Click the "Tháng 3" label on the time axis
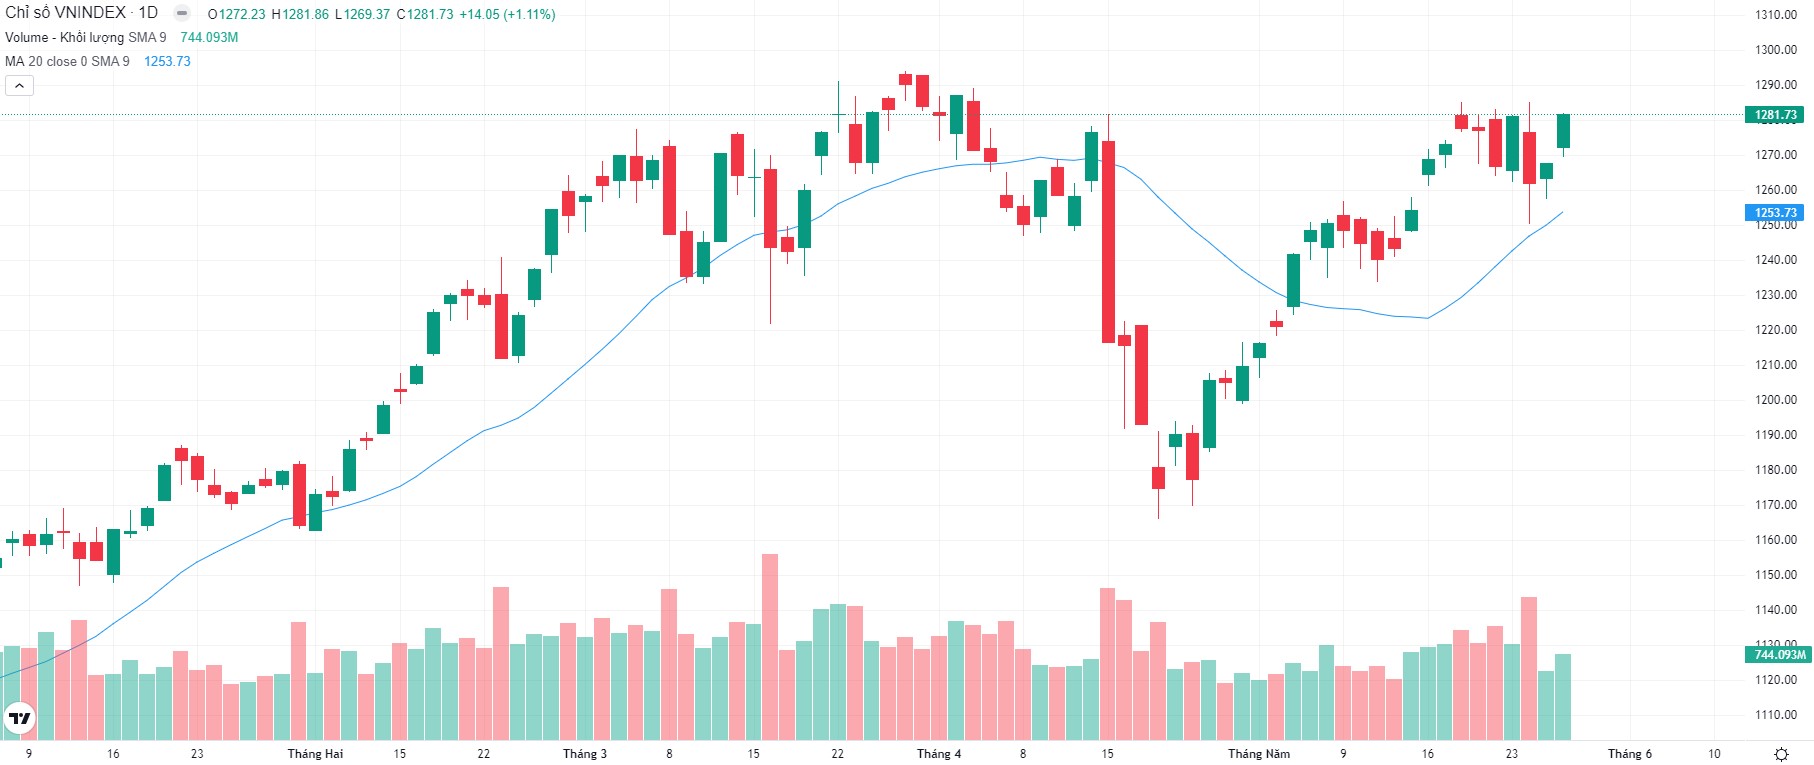The image size is (1814, 765). point(584,753)
